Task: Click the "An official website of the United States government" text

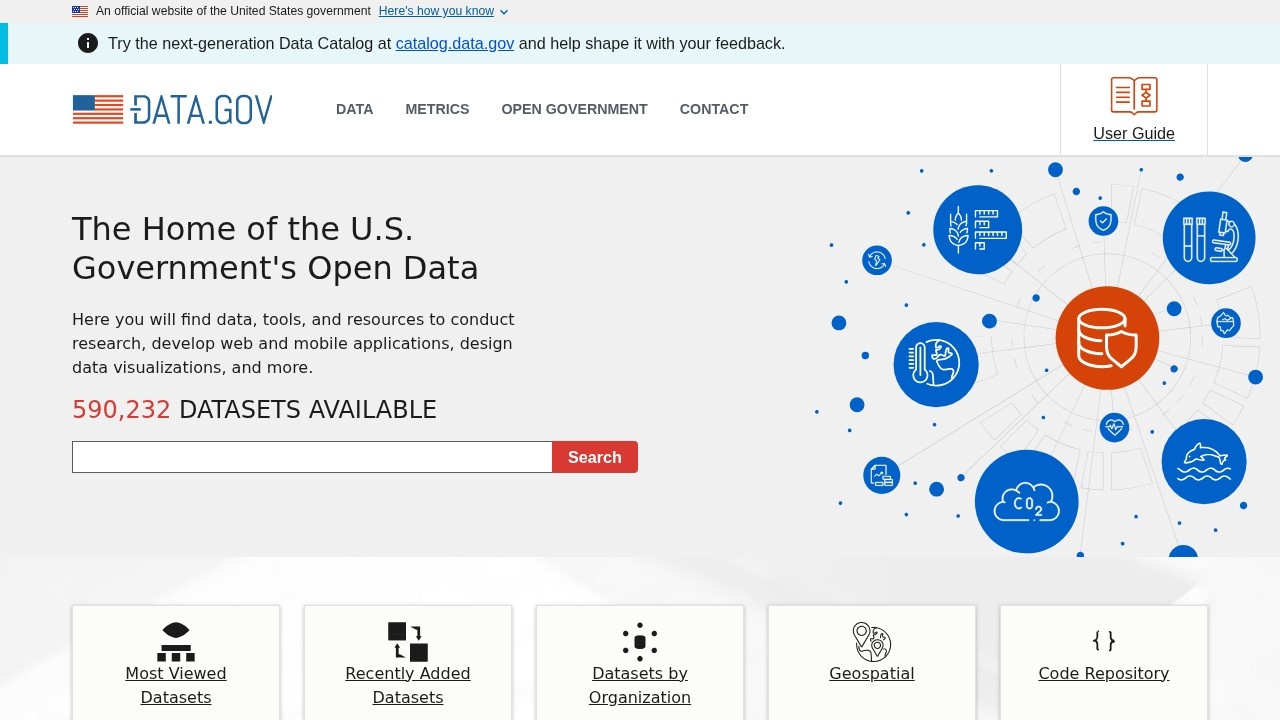Action: [x=233, y=11]
